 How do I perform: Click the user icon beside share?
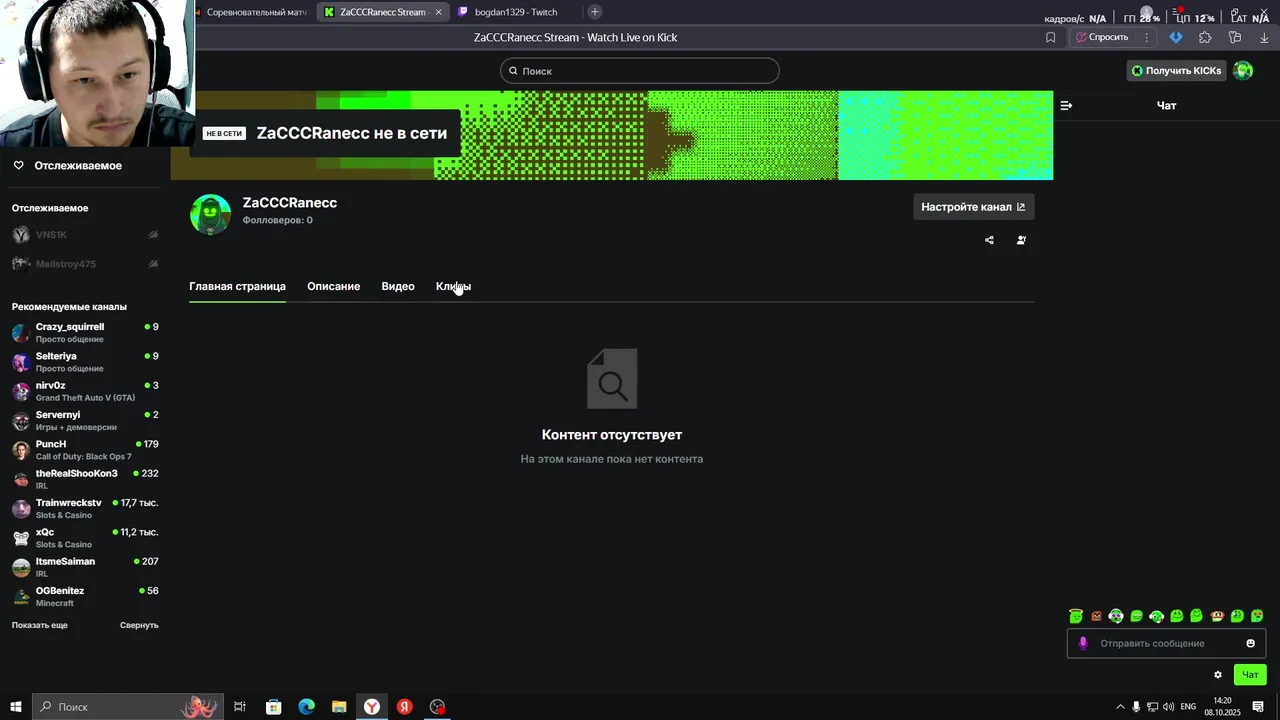click(1021, 240)
